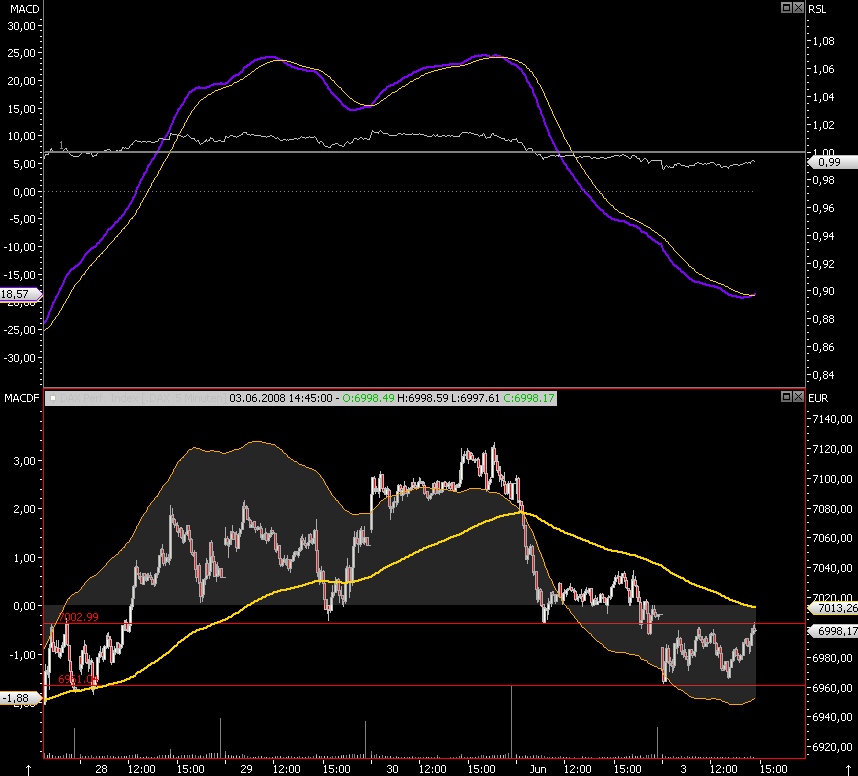The image size is (858, 776).
Task: Click the 0,99 RSL value tag
Action: point(832,162)
